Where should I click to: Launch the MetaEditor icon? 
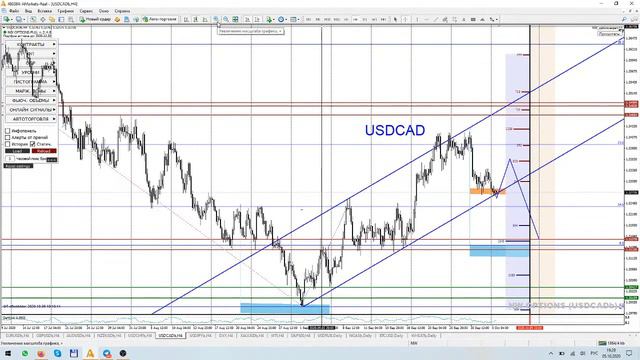pyautogui.click(x=117, y=19)
